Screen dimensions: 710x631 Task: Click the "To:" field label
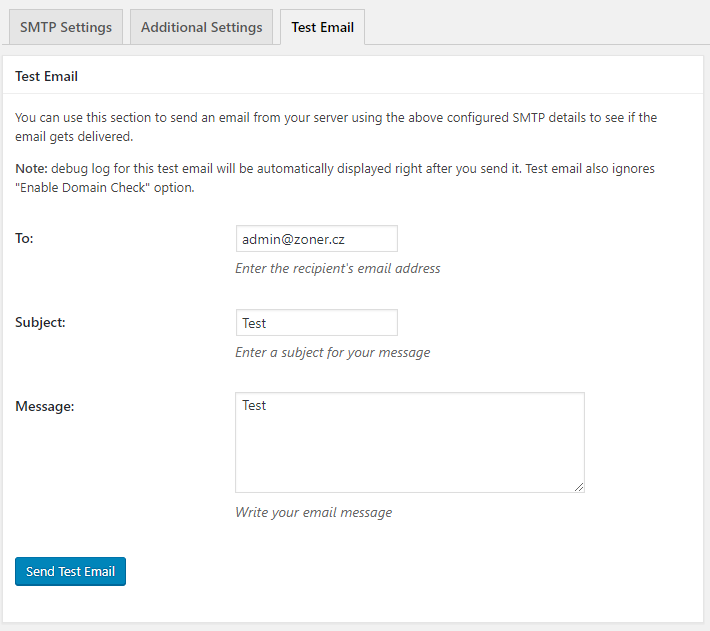[25, 239]
